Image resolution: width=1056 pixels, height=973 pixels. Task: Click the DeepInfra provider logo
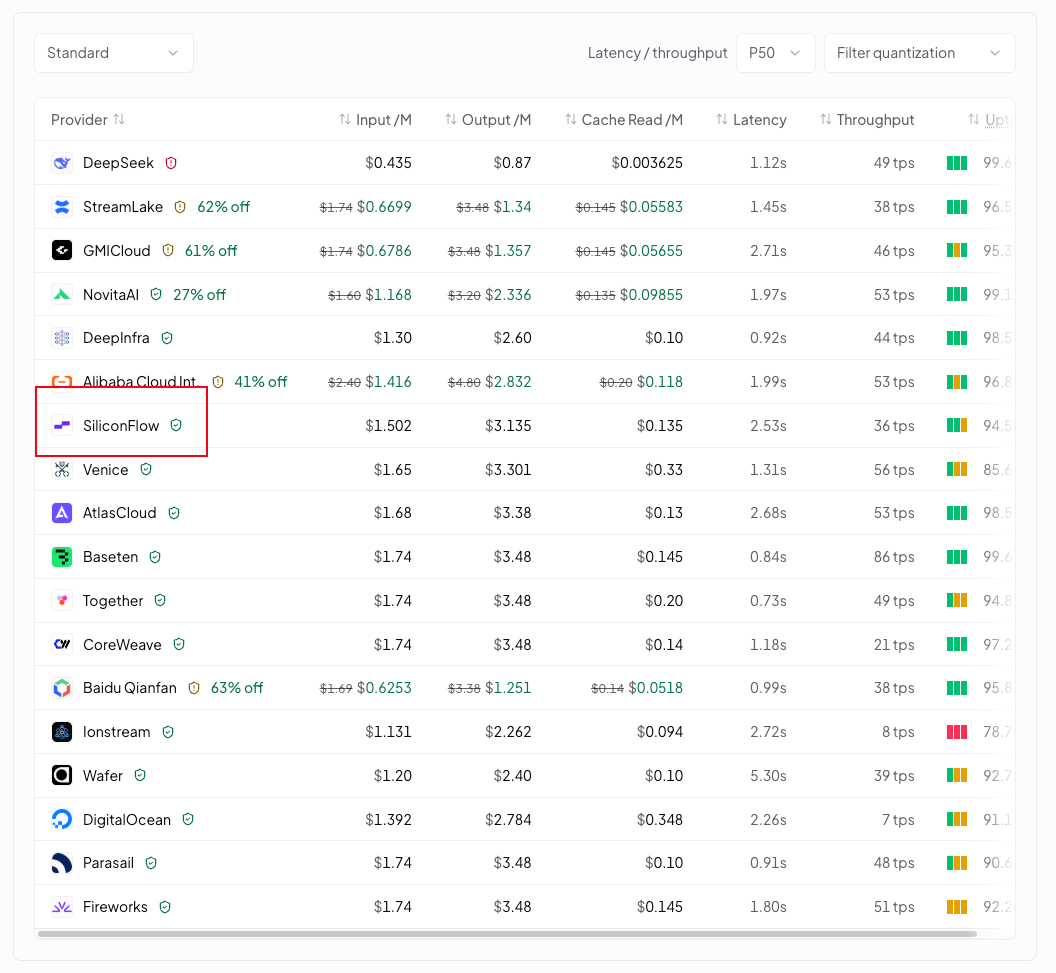62,338
